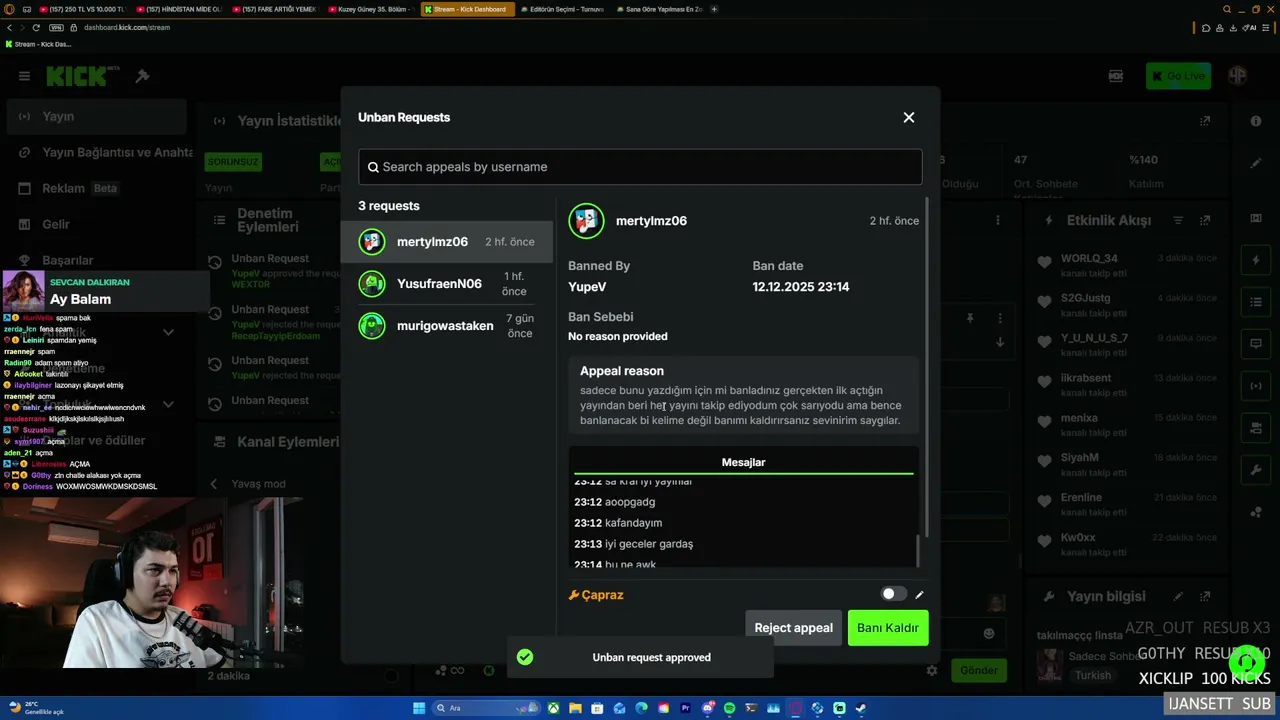
Task: Open the stream signal icon in right rail
Action: pos(1256,386)
